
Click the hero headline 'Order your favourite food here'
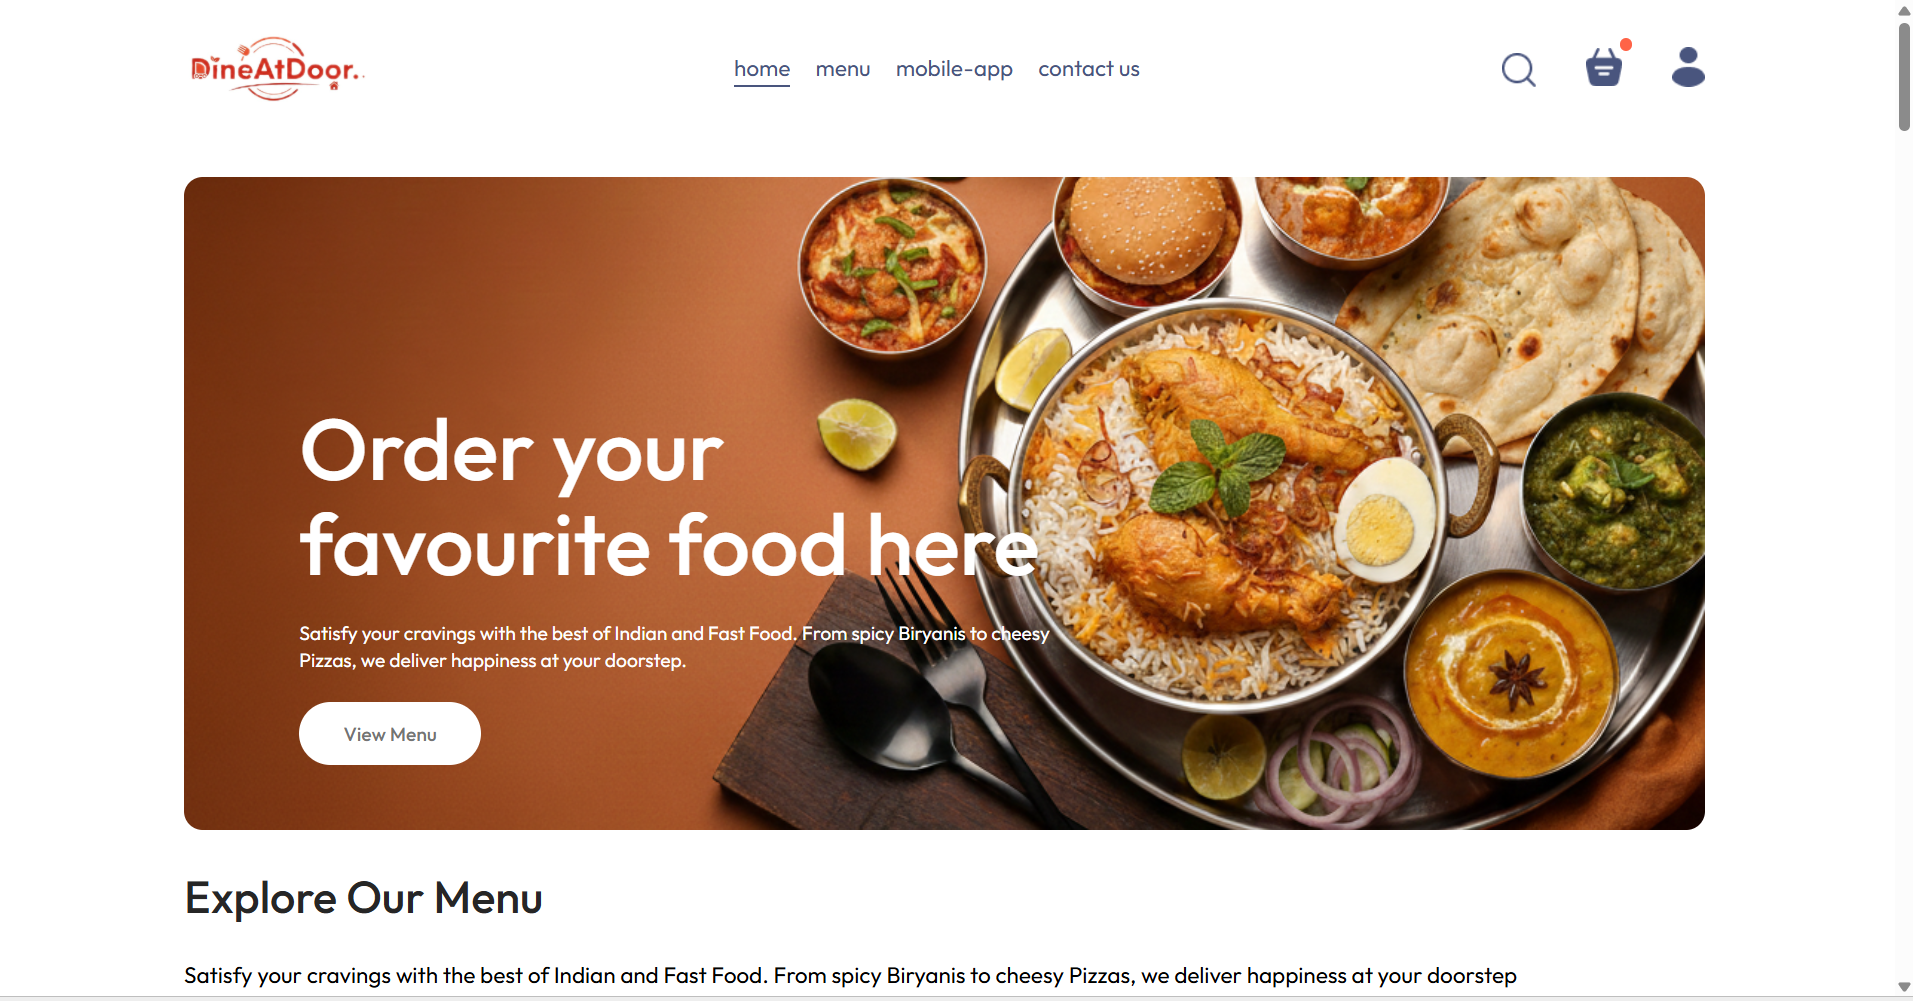(x=669, y=498)
